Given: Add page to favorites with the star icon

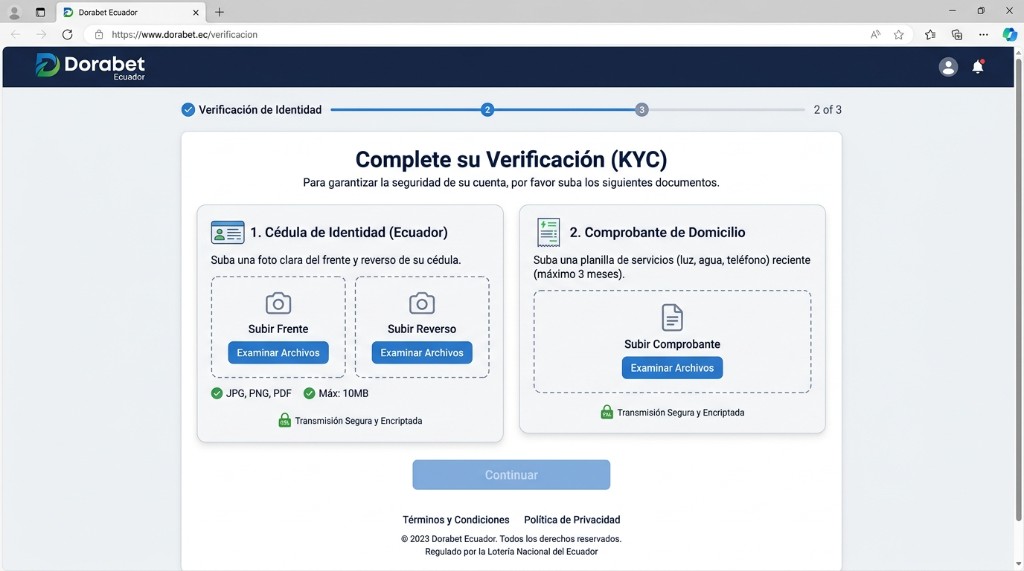Looking at the screenshot, I should point(899,35).
